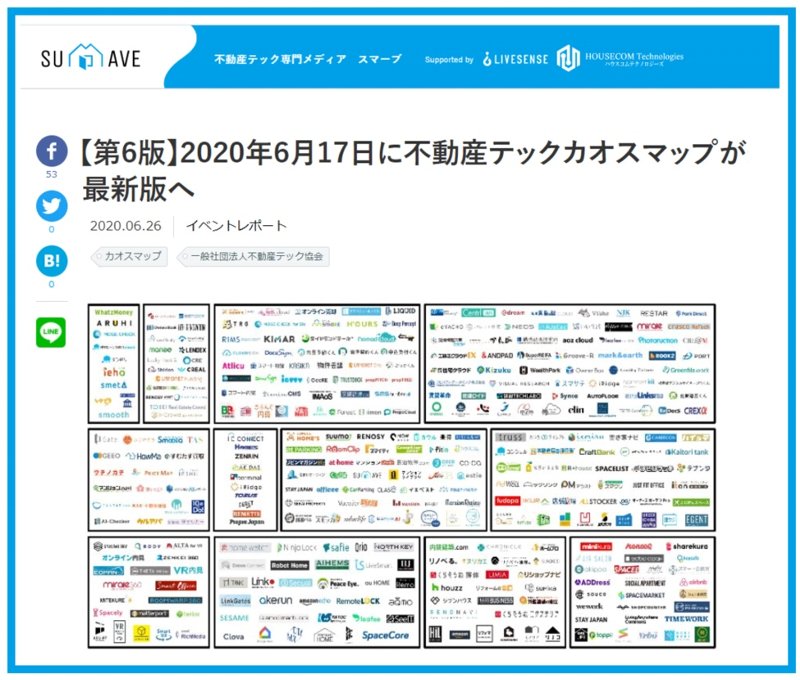Open the イベントレポート category link
The image size is (800, 680).
click(x=236, y=225)
